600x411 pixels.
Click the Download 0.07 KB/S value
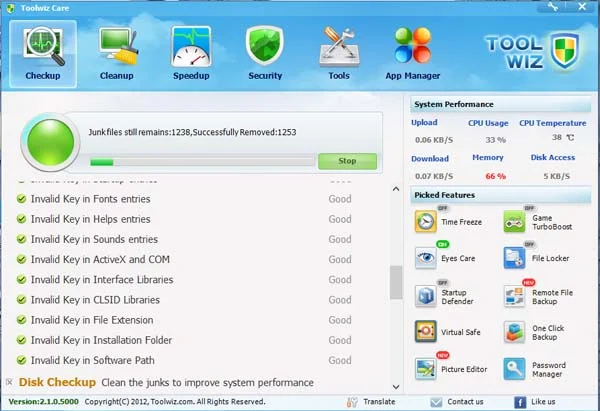point(434,176)
